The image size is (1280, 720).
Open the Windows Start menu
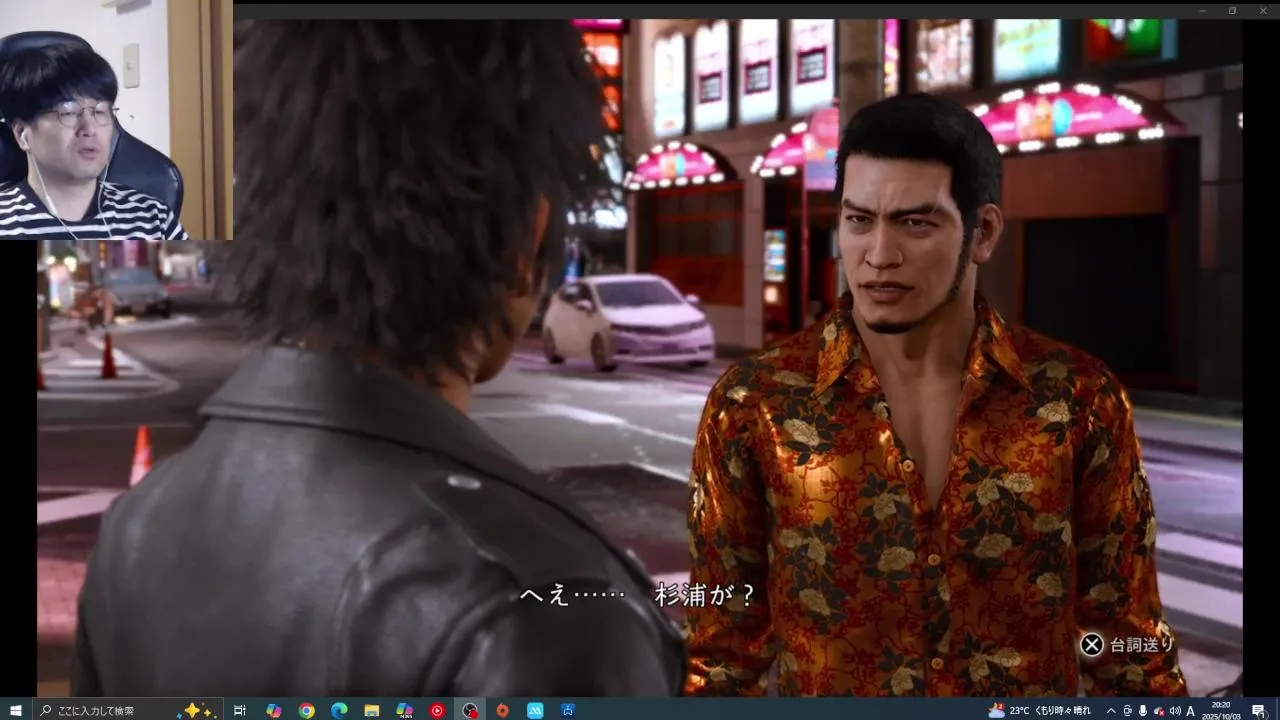point(15,710)
